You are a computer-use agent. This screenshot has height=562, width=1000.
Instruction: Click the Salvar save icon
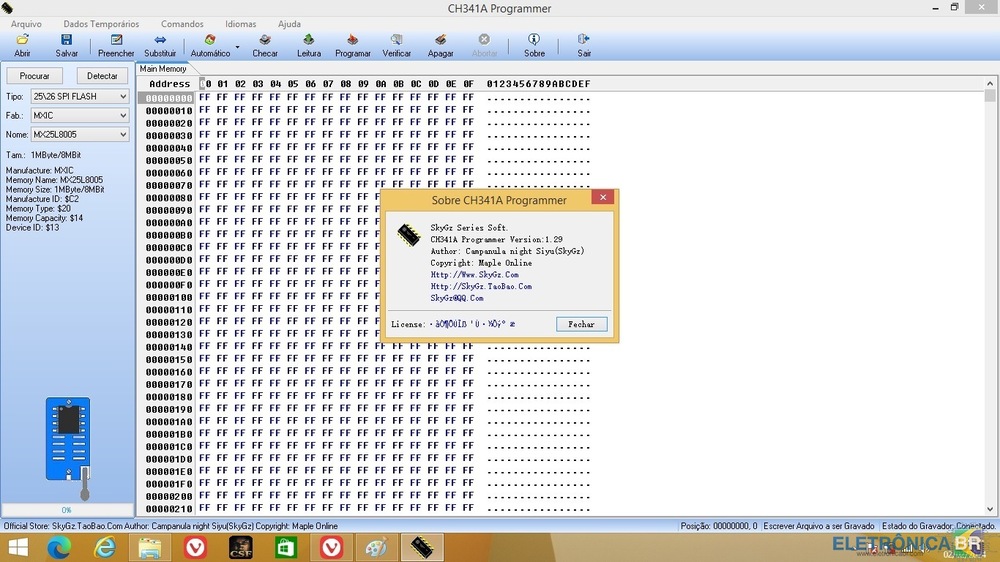(x=67, y=40)
